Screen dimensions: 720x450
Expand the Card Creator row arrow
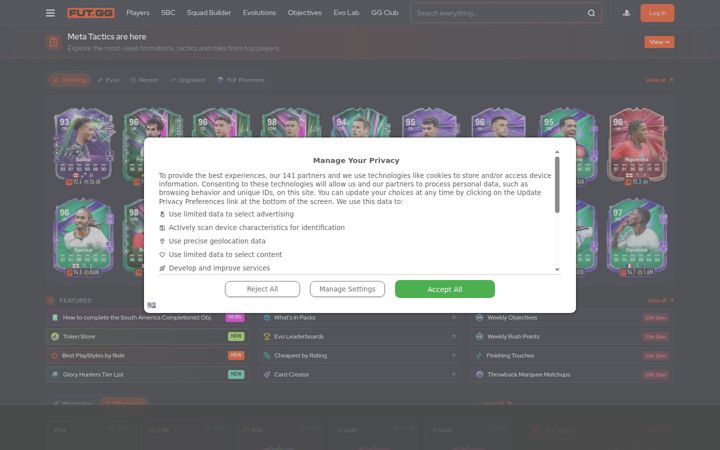(x=454, y=374)
